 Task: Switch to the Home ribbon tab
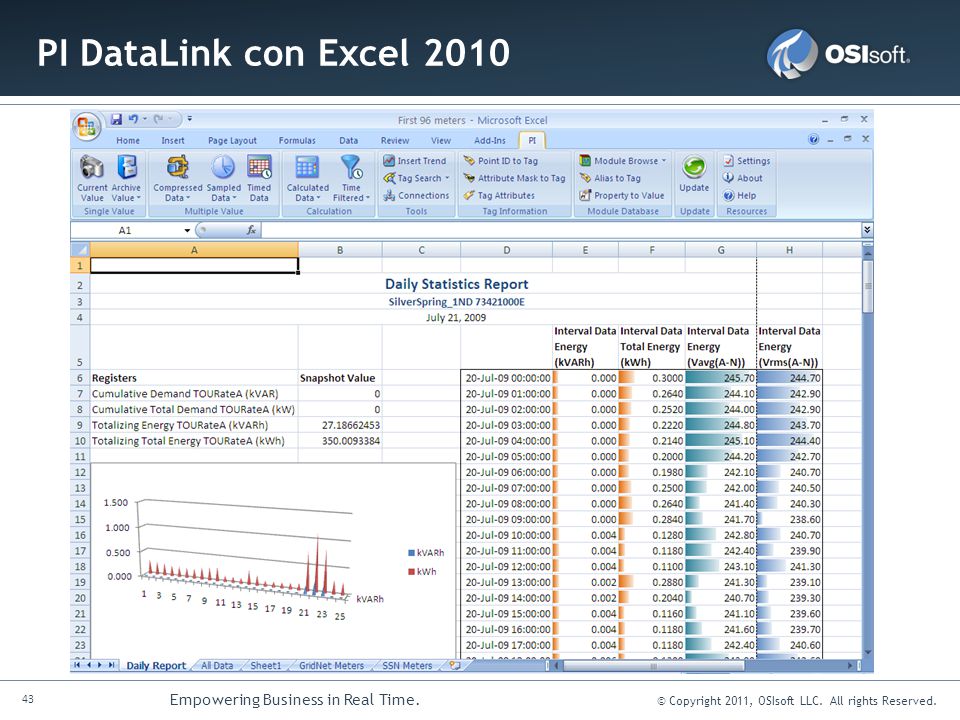128,140
